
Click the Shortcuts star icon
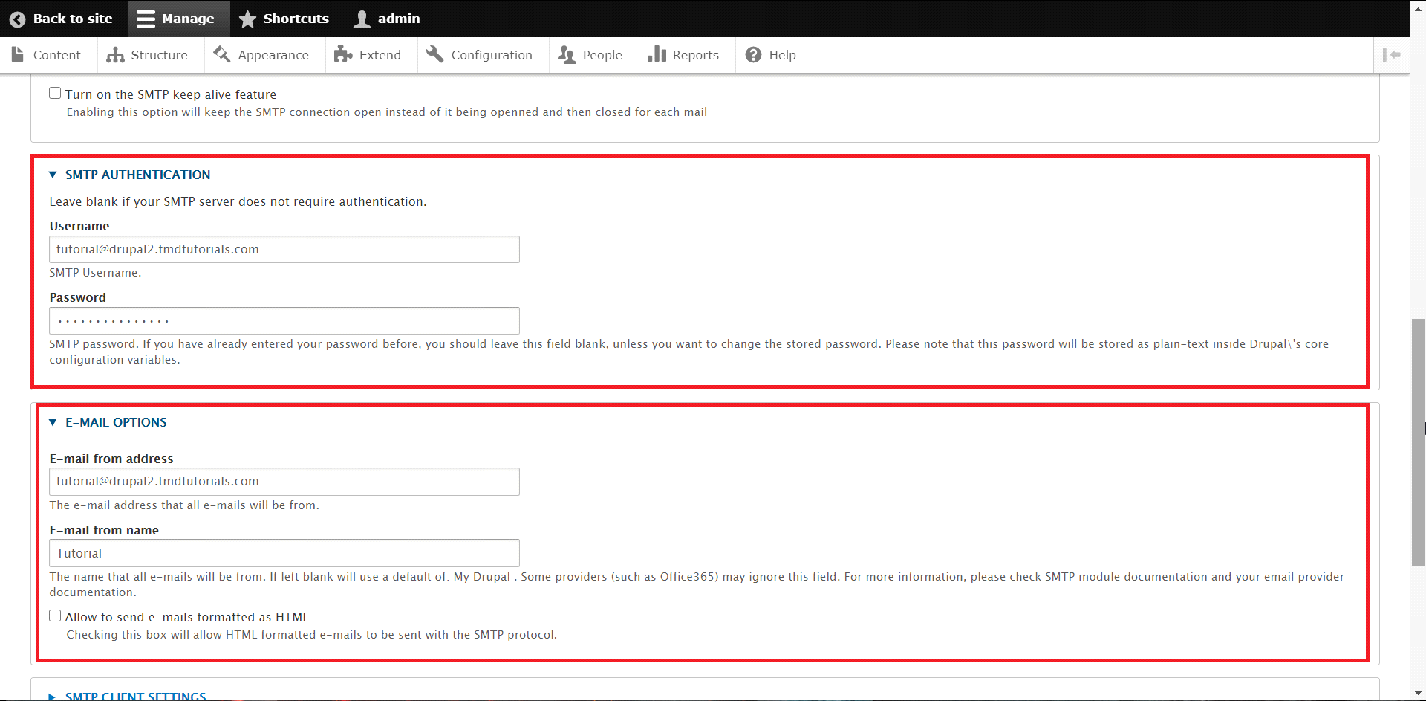point(247,19)
